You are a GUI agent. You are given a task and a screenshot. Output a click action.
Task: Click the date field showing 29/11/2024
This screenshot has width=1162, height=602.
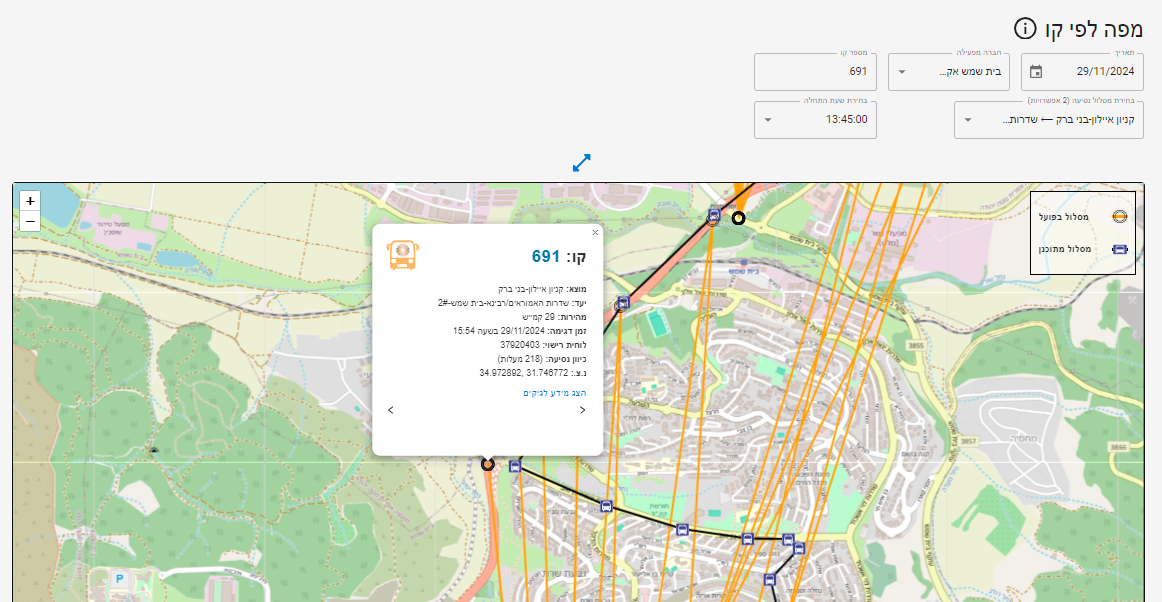[1082, 72]
